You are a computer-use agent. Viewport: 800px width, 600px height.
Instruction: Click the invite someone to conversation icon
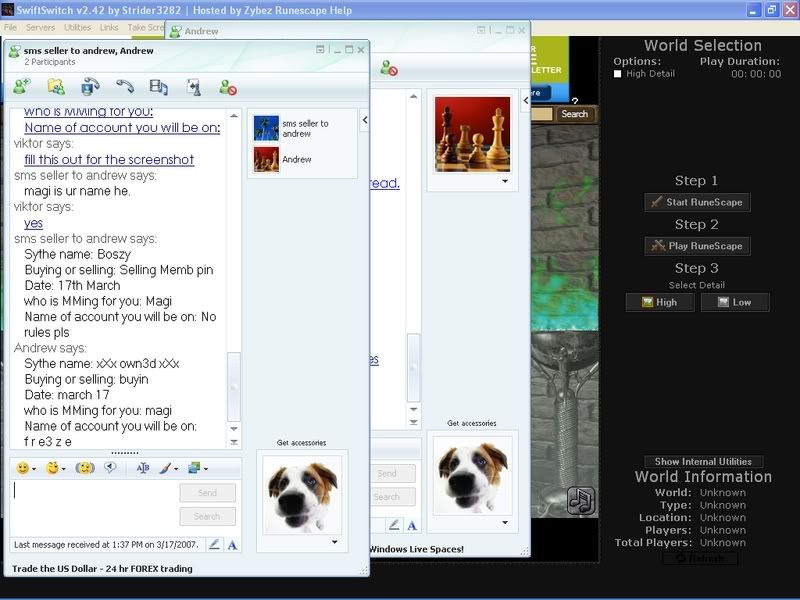(x=22, y=87)
